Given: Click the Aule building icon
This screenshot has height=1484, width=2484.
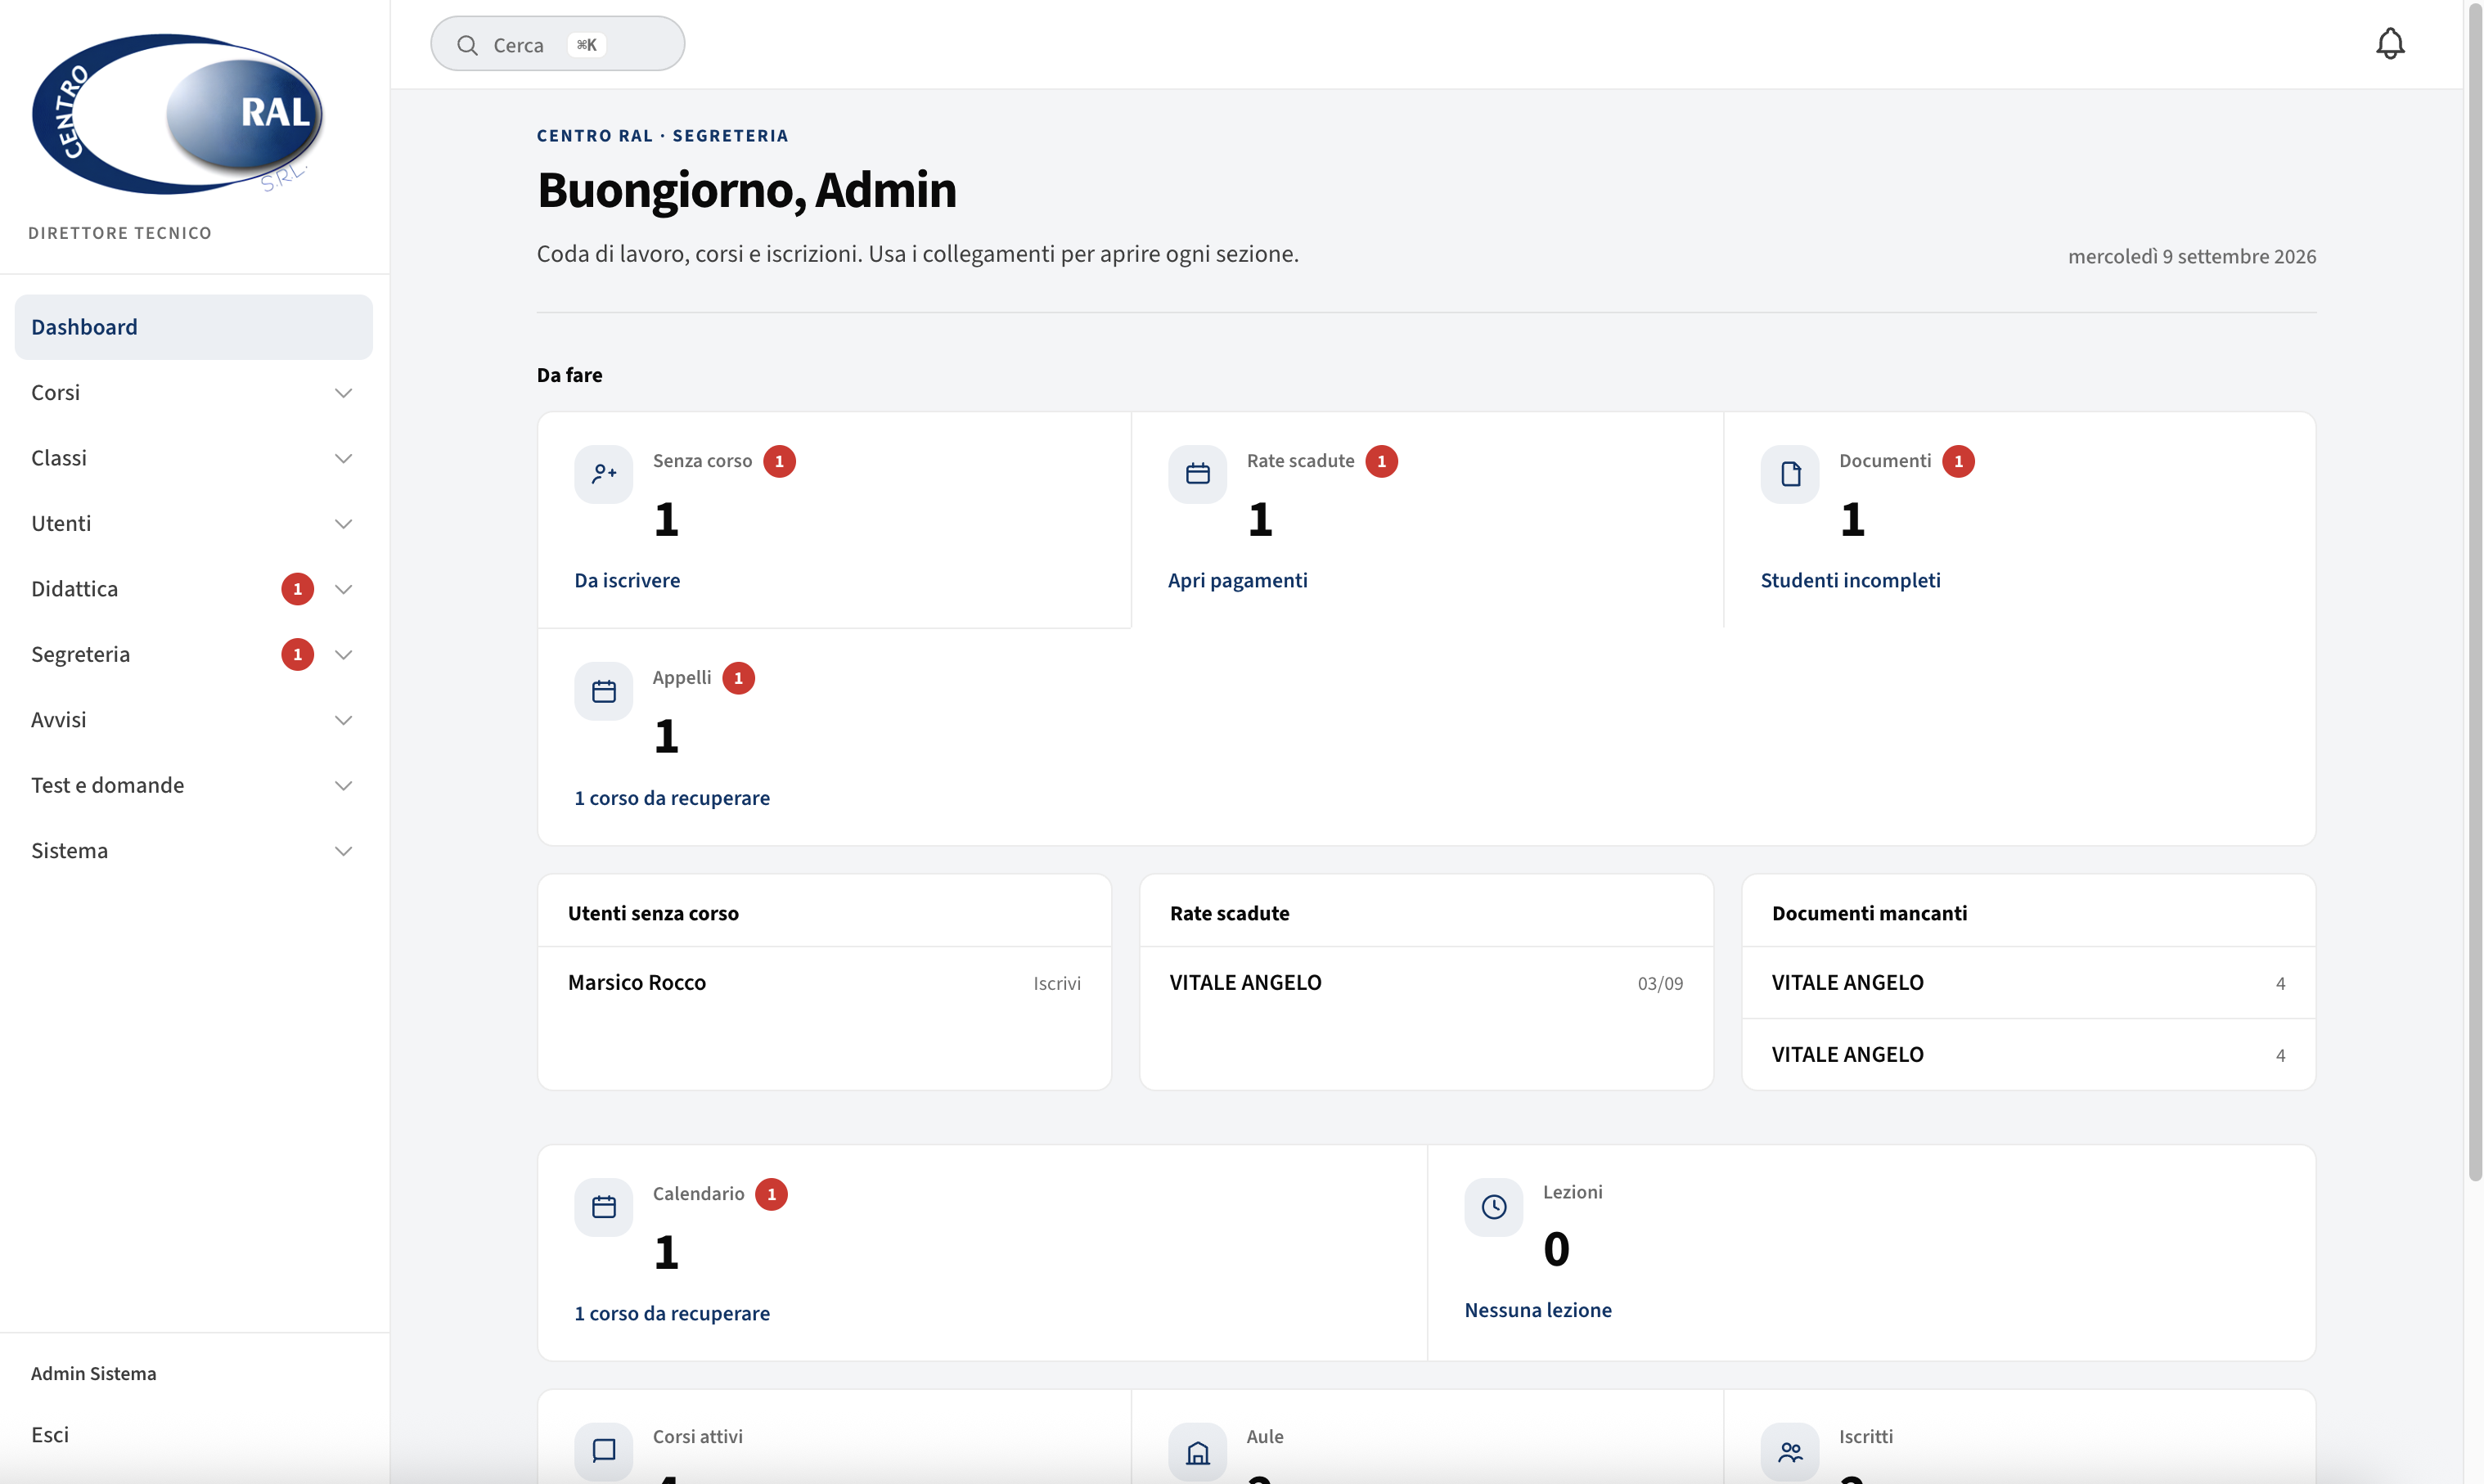Looking at the screenshot, I should click(1197, 1451).
